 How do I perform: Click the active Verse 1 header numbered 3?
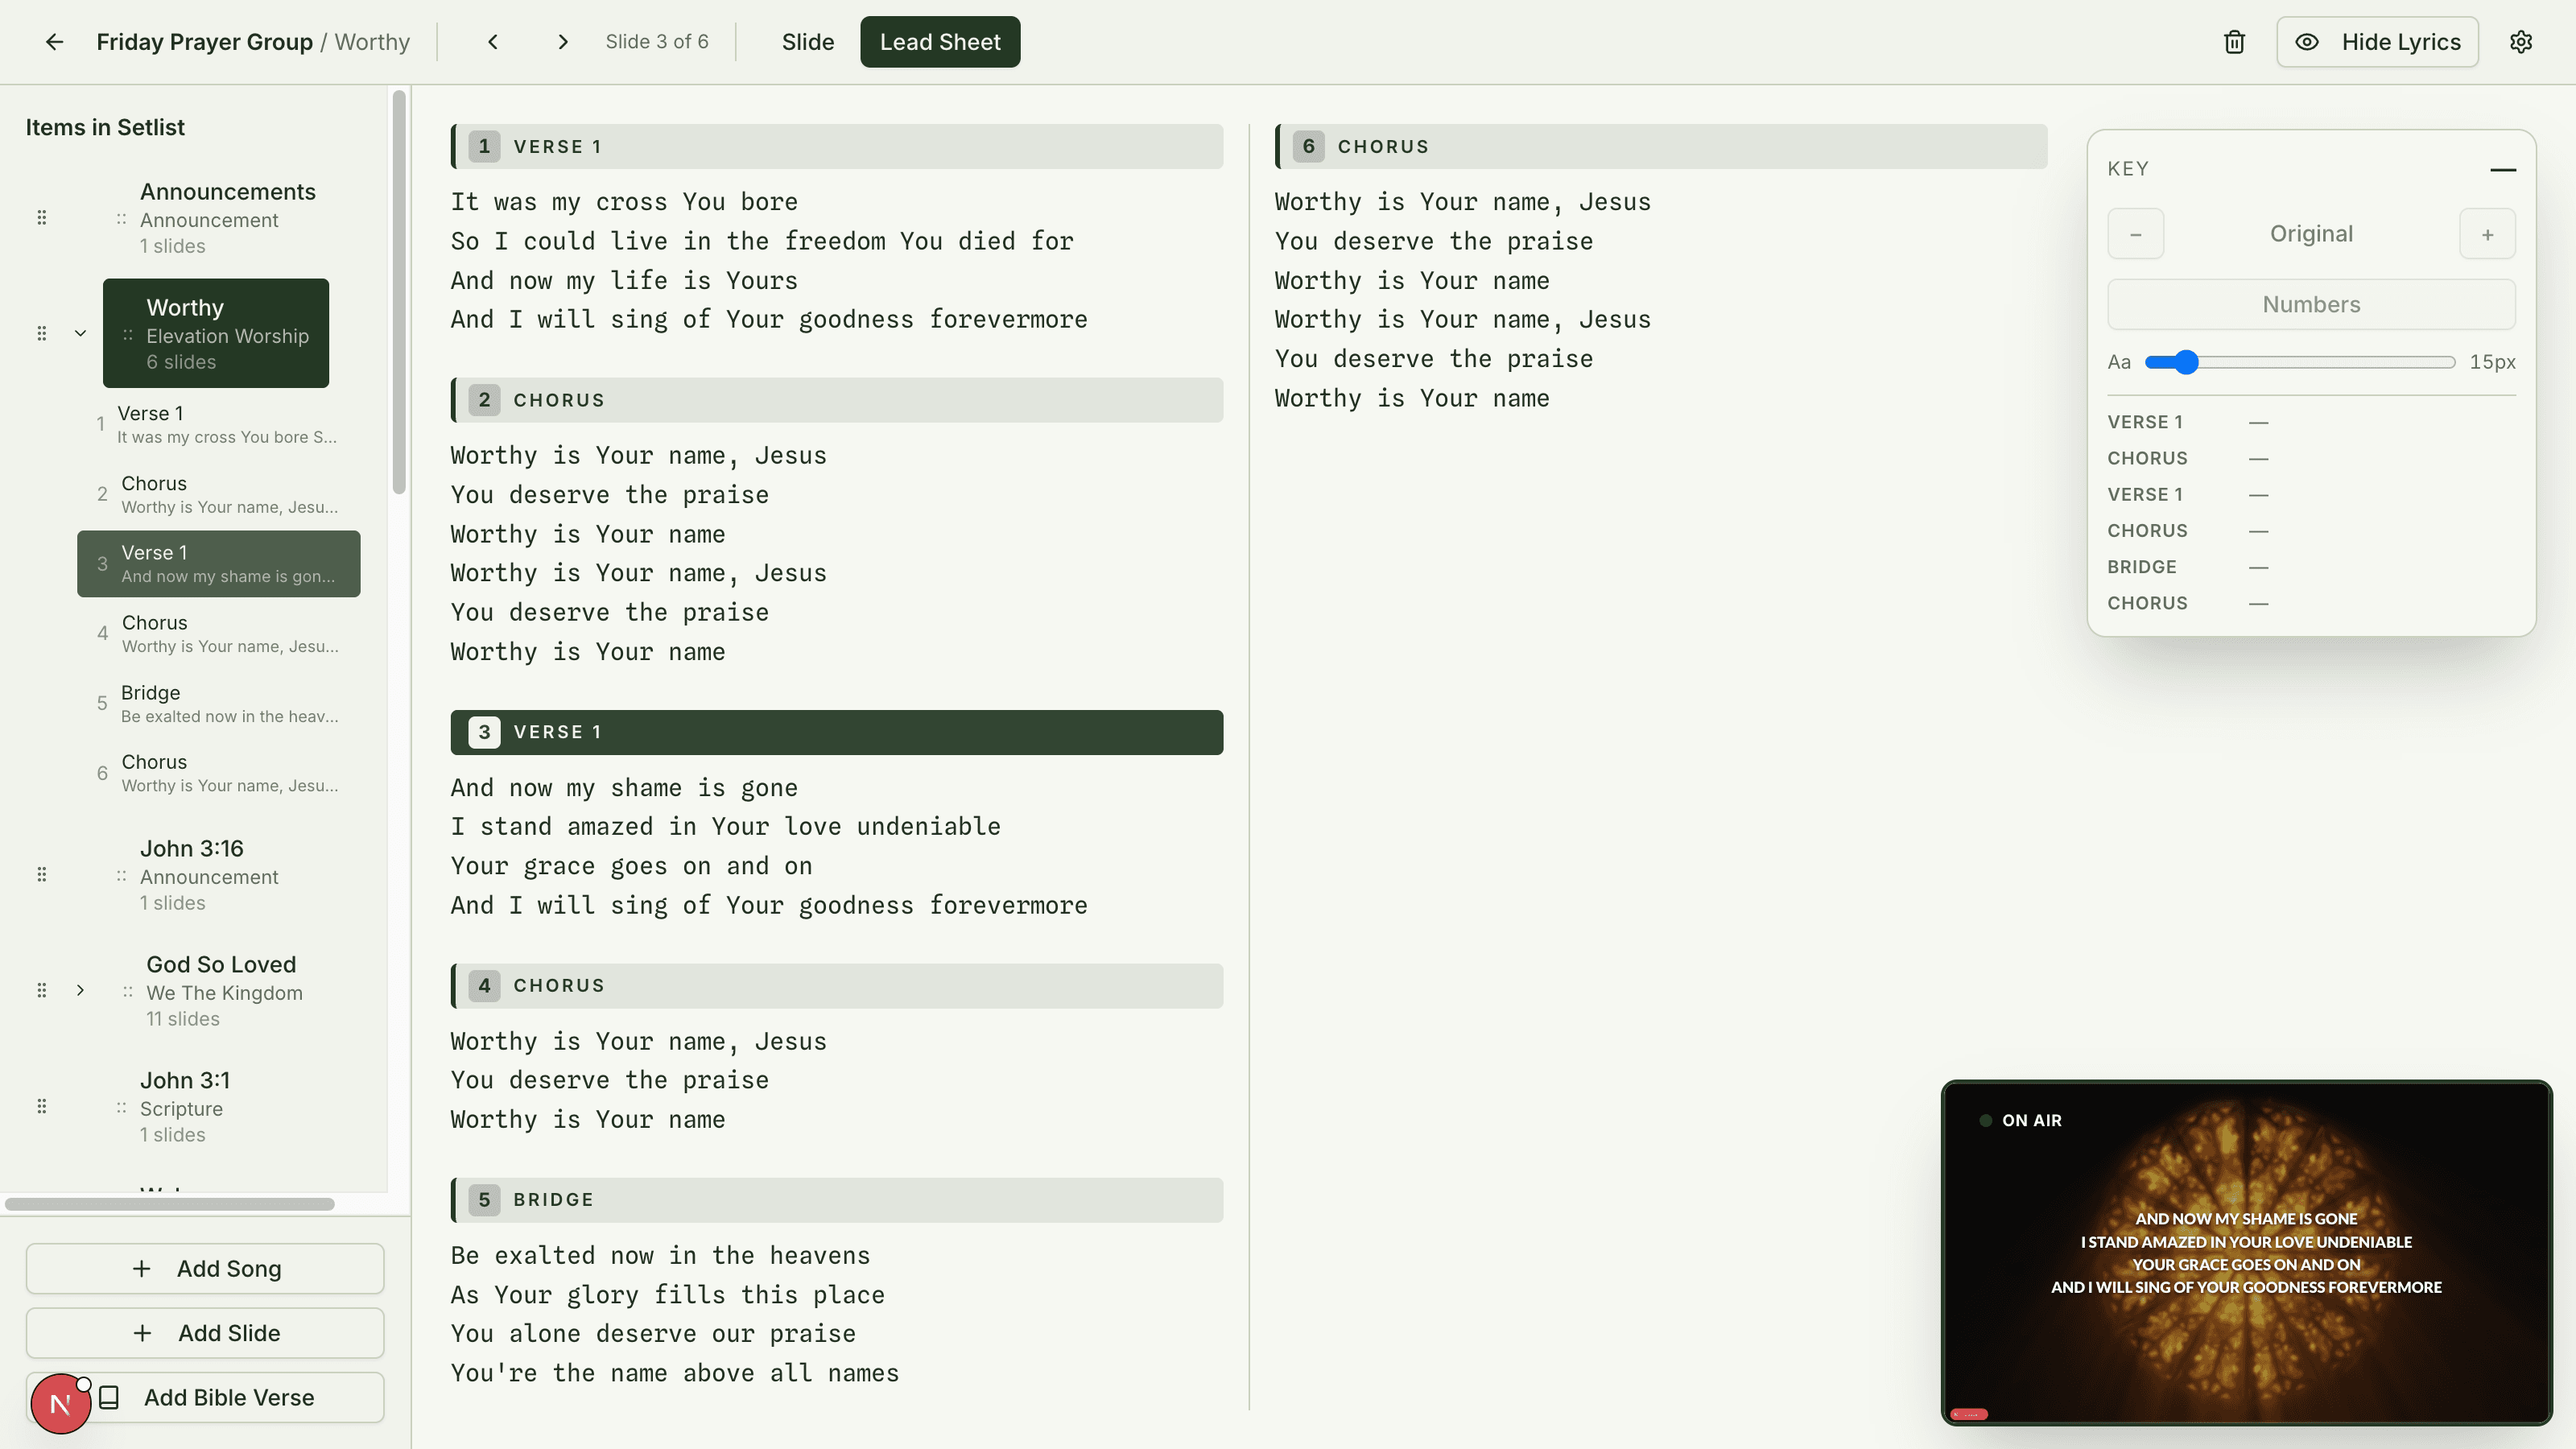tap(837, 732)
